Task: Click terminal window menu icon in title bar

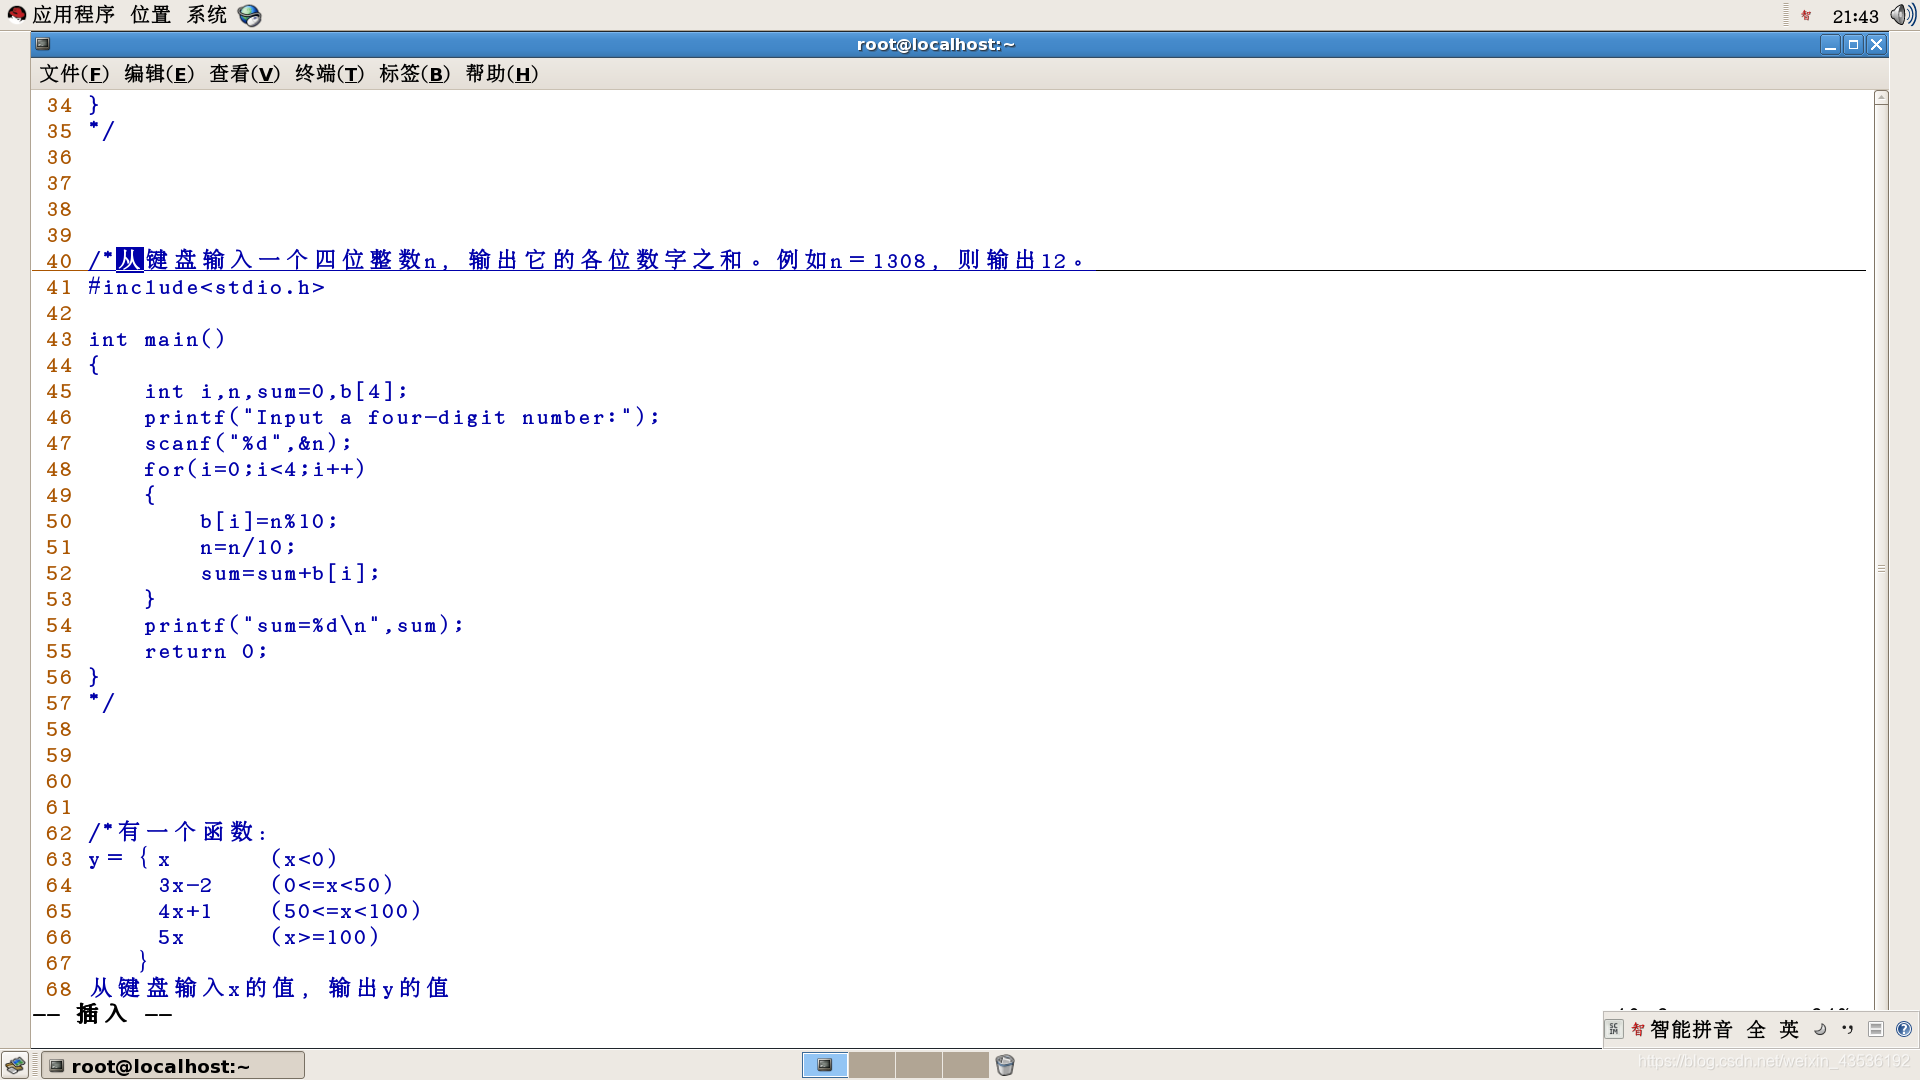Action: pos(43,44)
